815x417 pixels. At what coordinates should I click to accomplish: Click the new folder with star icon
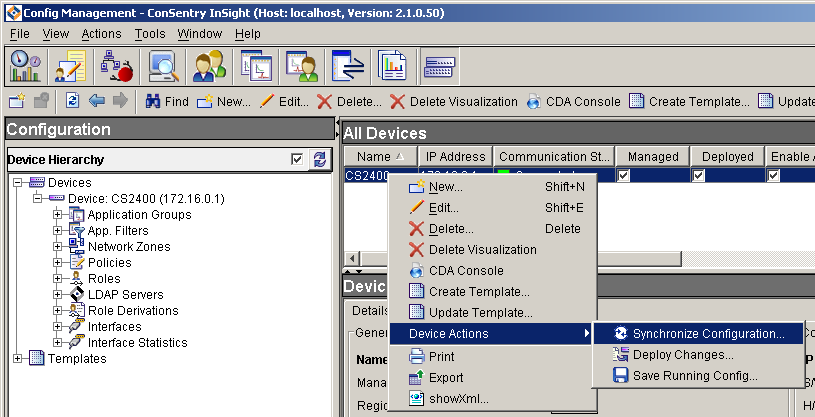tap(17, 101)
